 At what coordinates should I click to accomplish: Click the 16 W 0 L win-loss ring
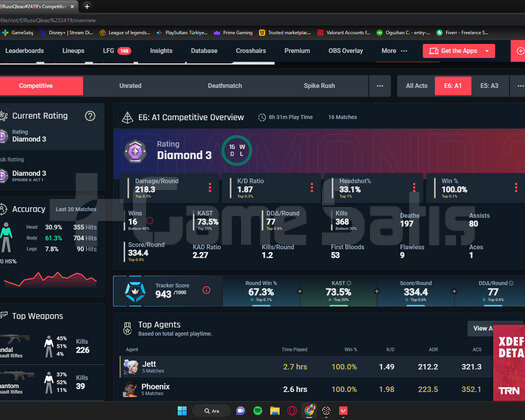(236, 150)
